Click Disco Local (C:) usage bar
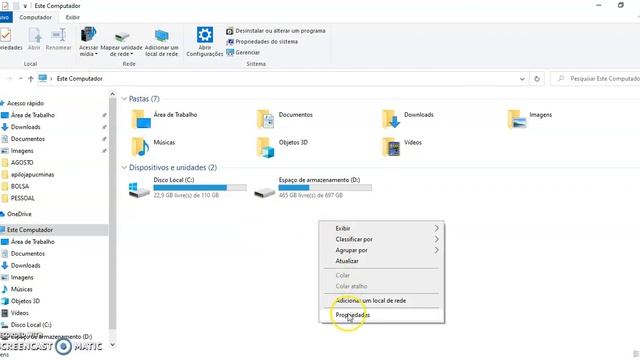Viewport: 640px width, 360px height. (200, 188)
